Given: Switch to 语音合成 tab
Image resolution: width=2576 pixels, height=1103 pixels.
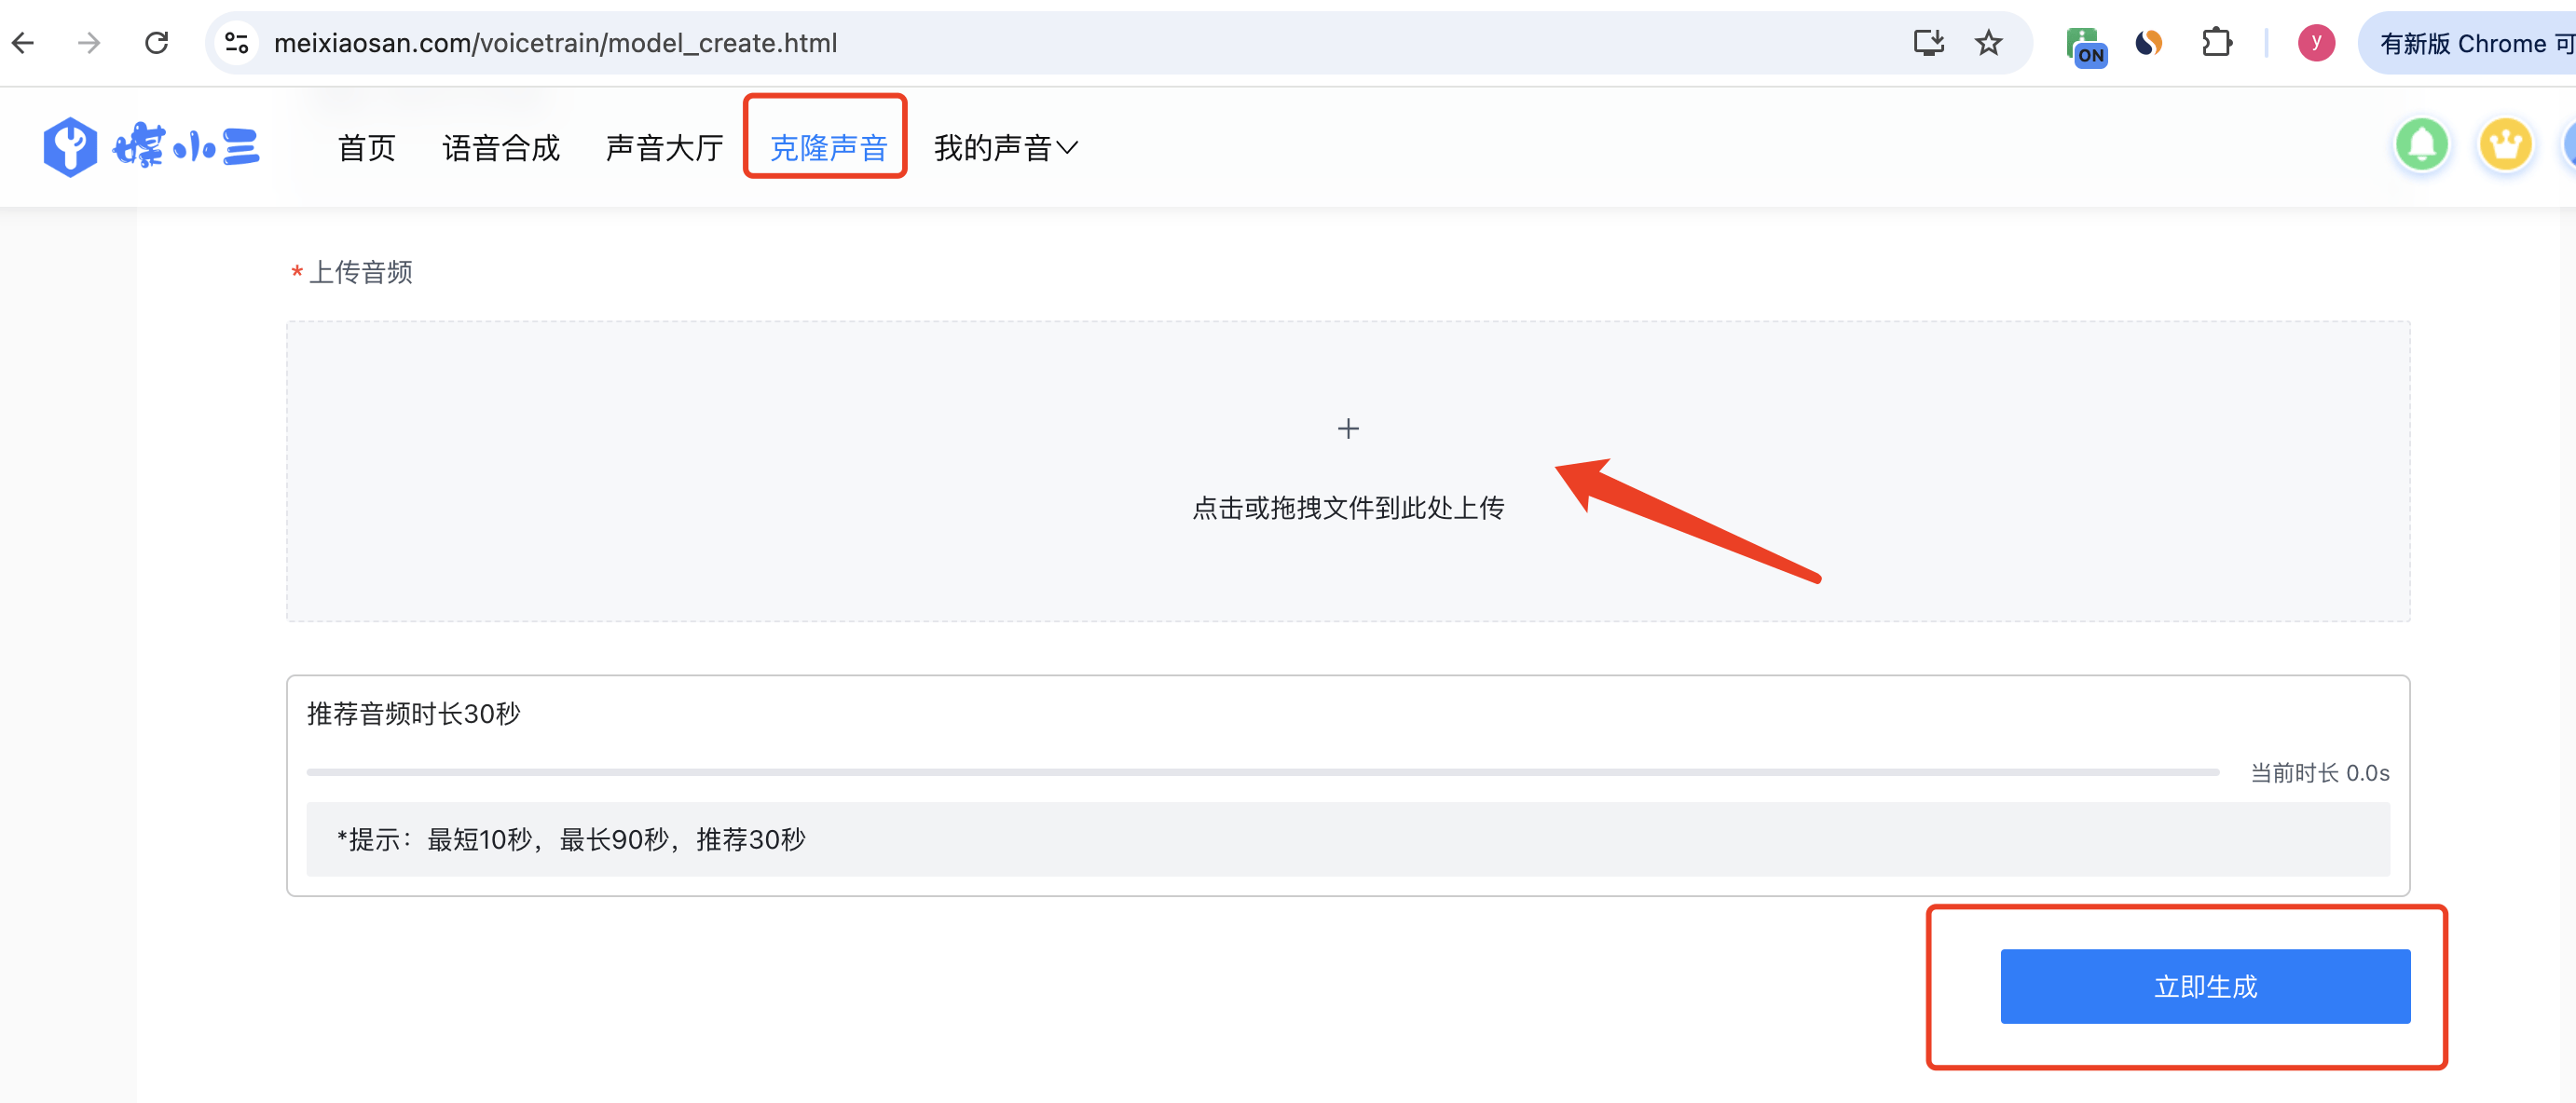Looking at the screenshot, I should [x=500, y=148].
